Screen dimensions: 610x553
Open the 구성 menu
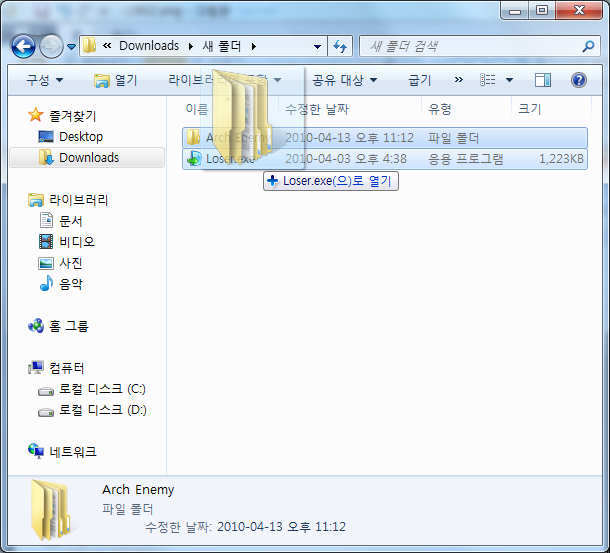click(44, 80)
